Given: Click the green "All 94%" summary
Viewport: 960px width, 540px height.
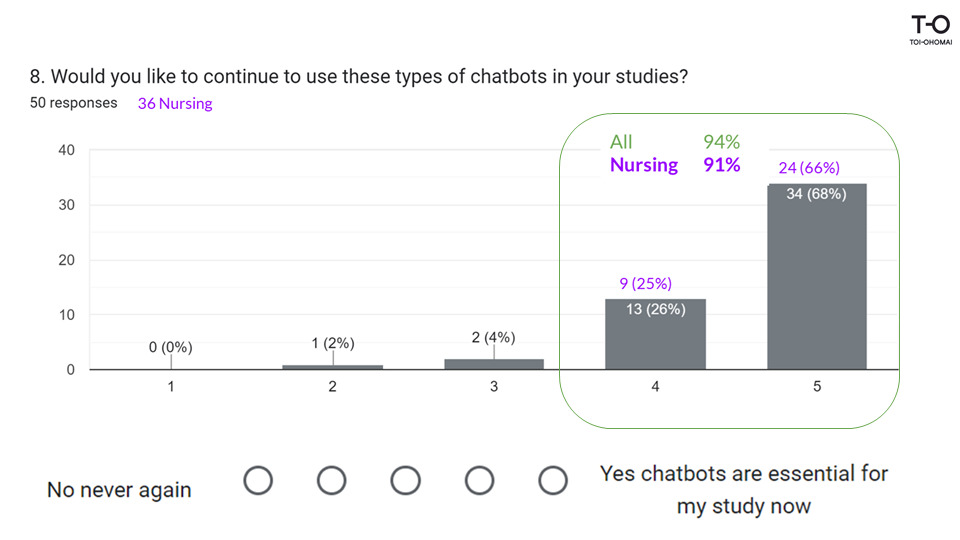Looking at the screenshot, I should coord(675,142).
